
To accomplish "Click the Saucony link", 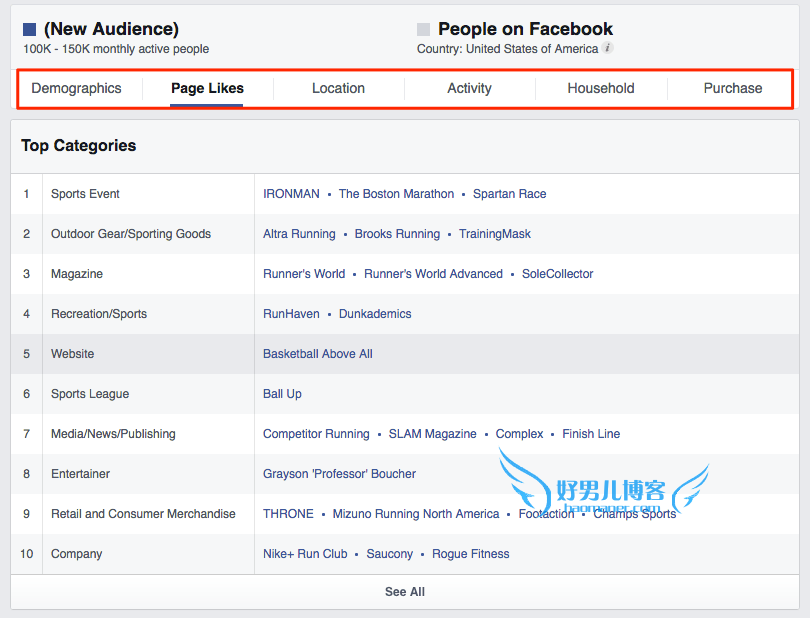I will (x=390, y=554).
